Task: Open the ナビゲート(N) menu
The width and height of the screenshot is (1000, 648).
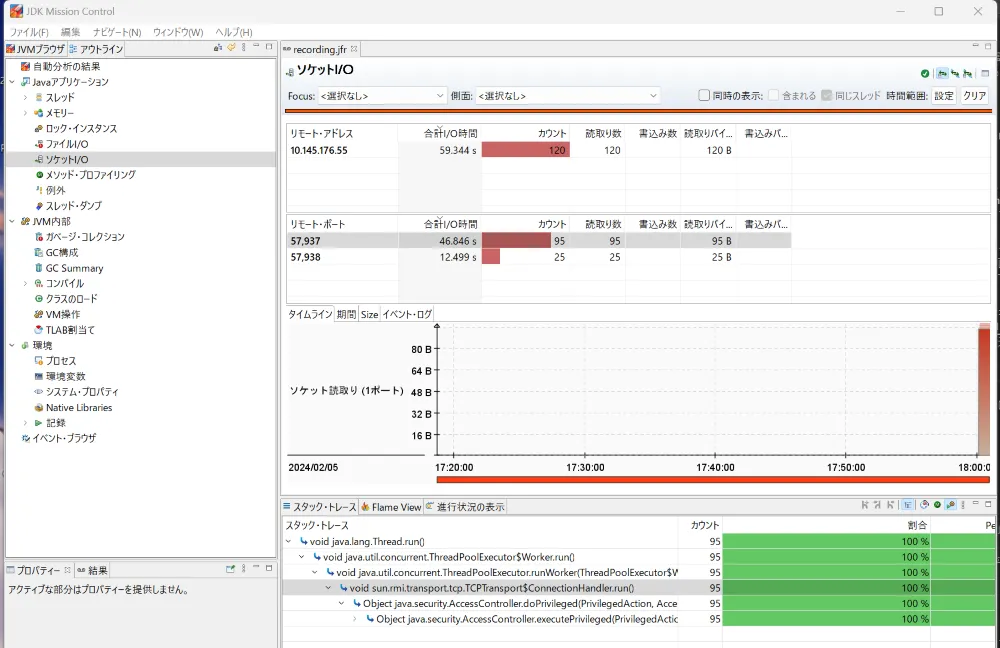Action: pyautogui.click(x=117, y=32)
